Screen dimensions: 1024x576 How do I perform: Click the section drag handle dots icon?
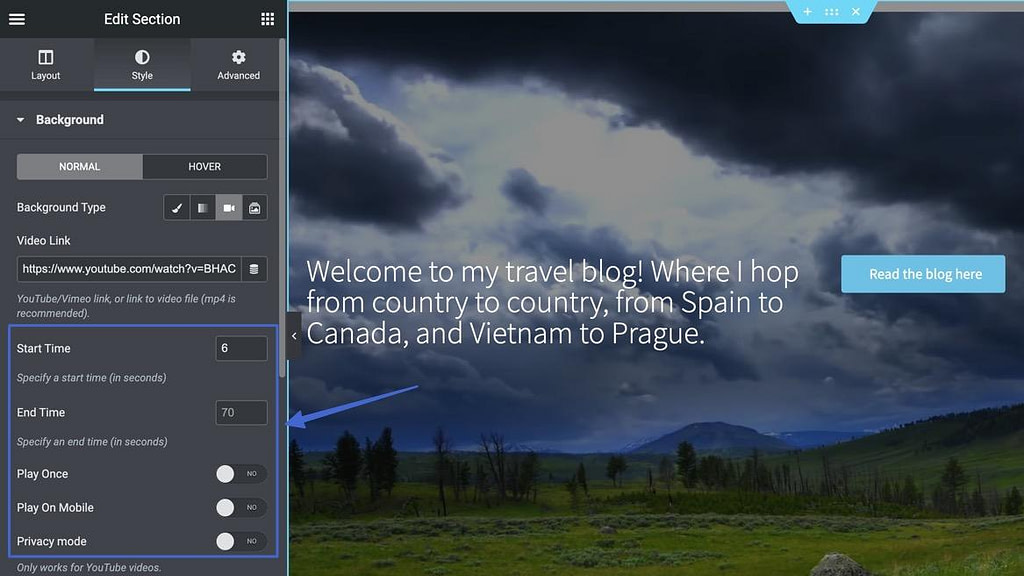[833, 12]
